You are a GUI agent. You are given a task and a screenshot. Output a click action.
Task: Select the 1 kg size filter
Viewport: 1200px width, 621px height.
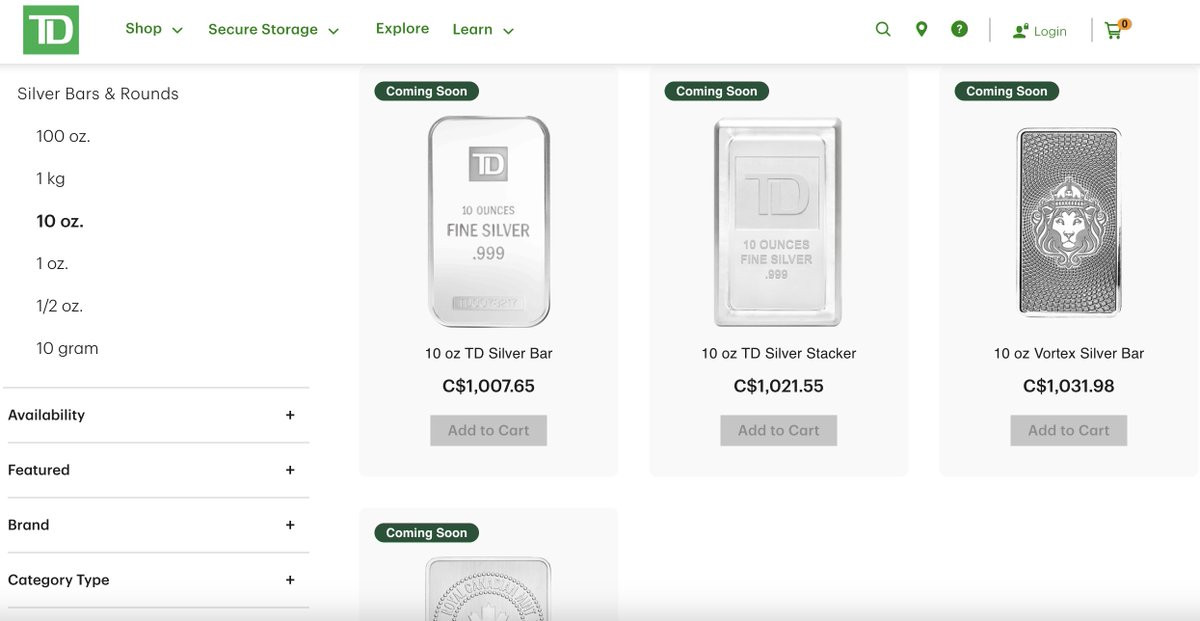tap(50, 179)
